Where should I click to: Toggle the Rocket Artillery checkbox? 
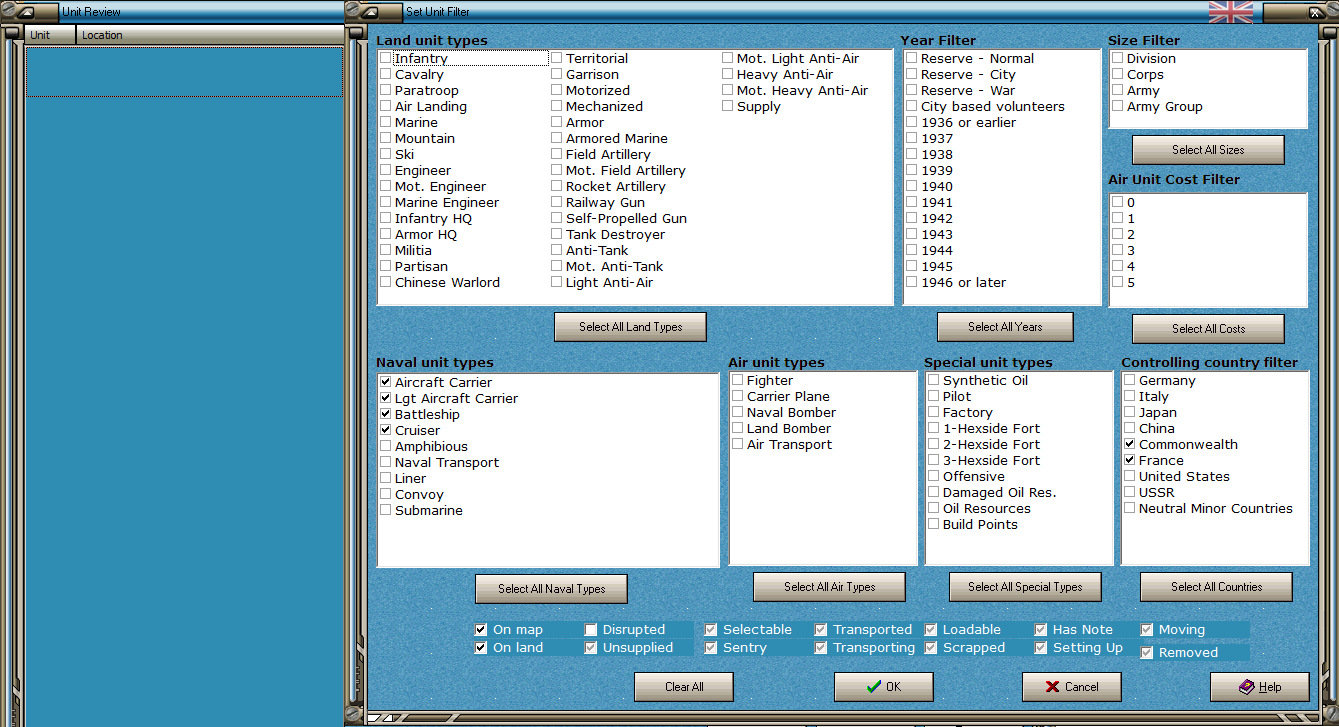(x=556, y=186)
